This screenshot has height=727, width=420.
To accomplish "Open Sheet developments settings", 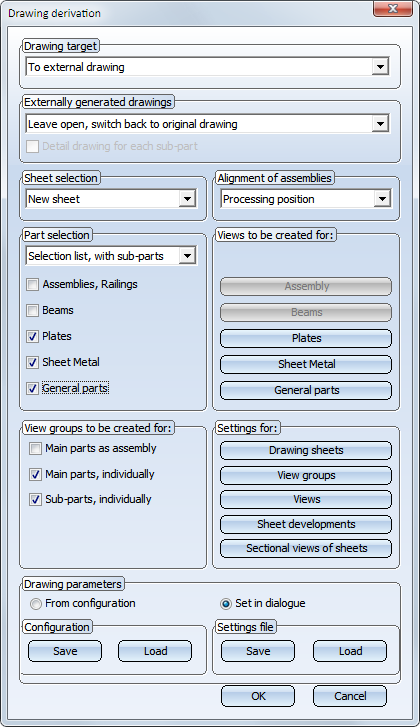I will (x=306, y=524).
